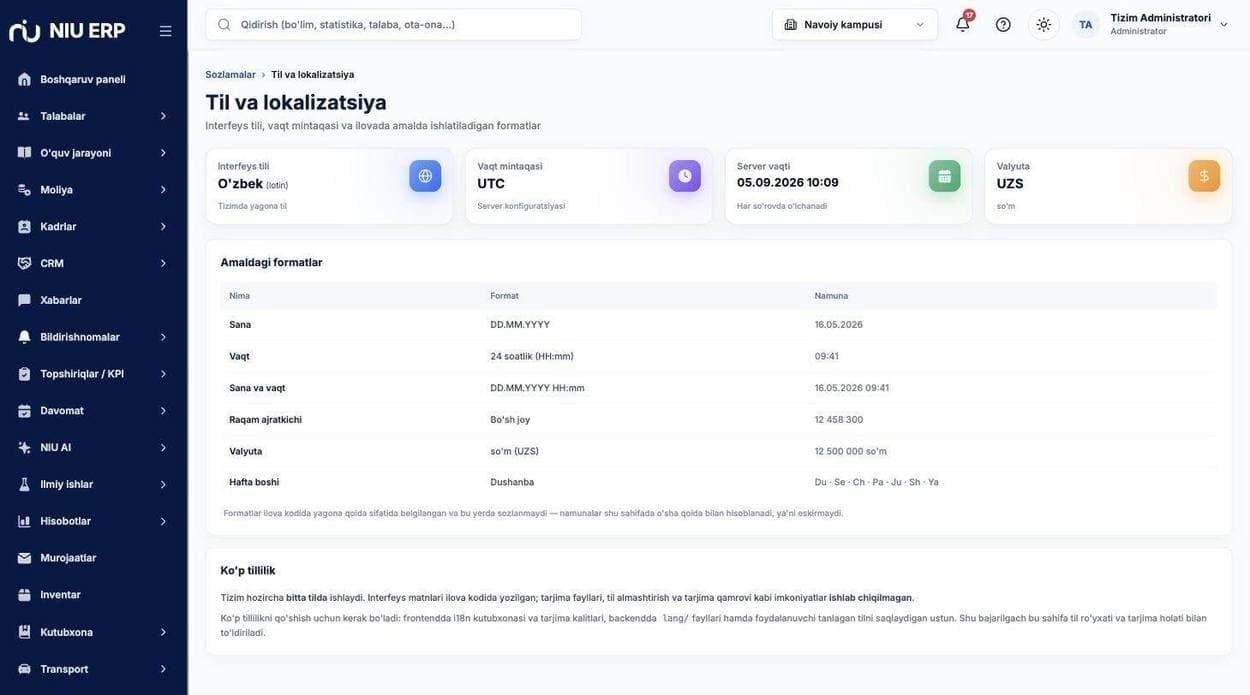Open the help question mark icon

click(1003, 24)
